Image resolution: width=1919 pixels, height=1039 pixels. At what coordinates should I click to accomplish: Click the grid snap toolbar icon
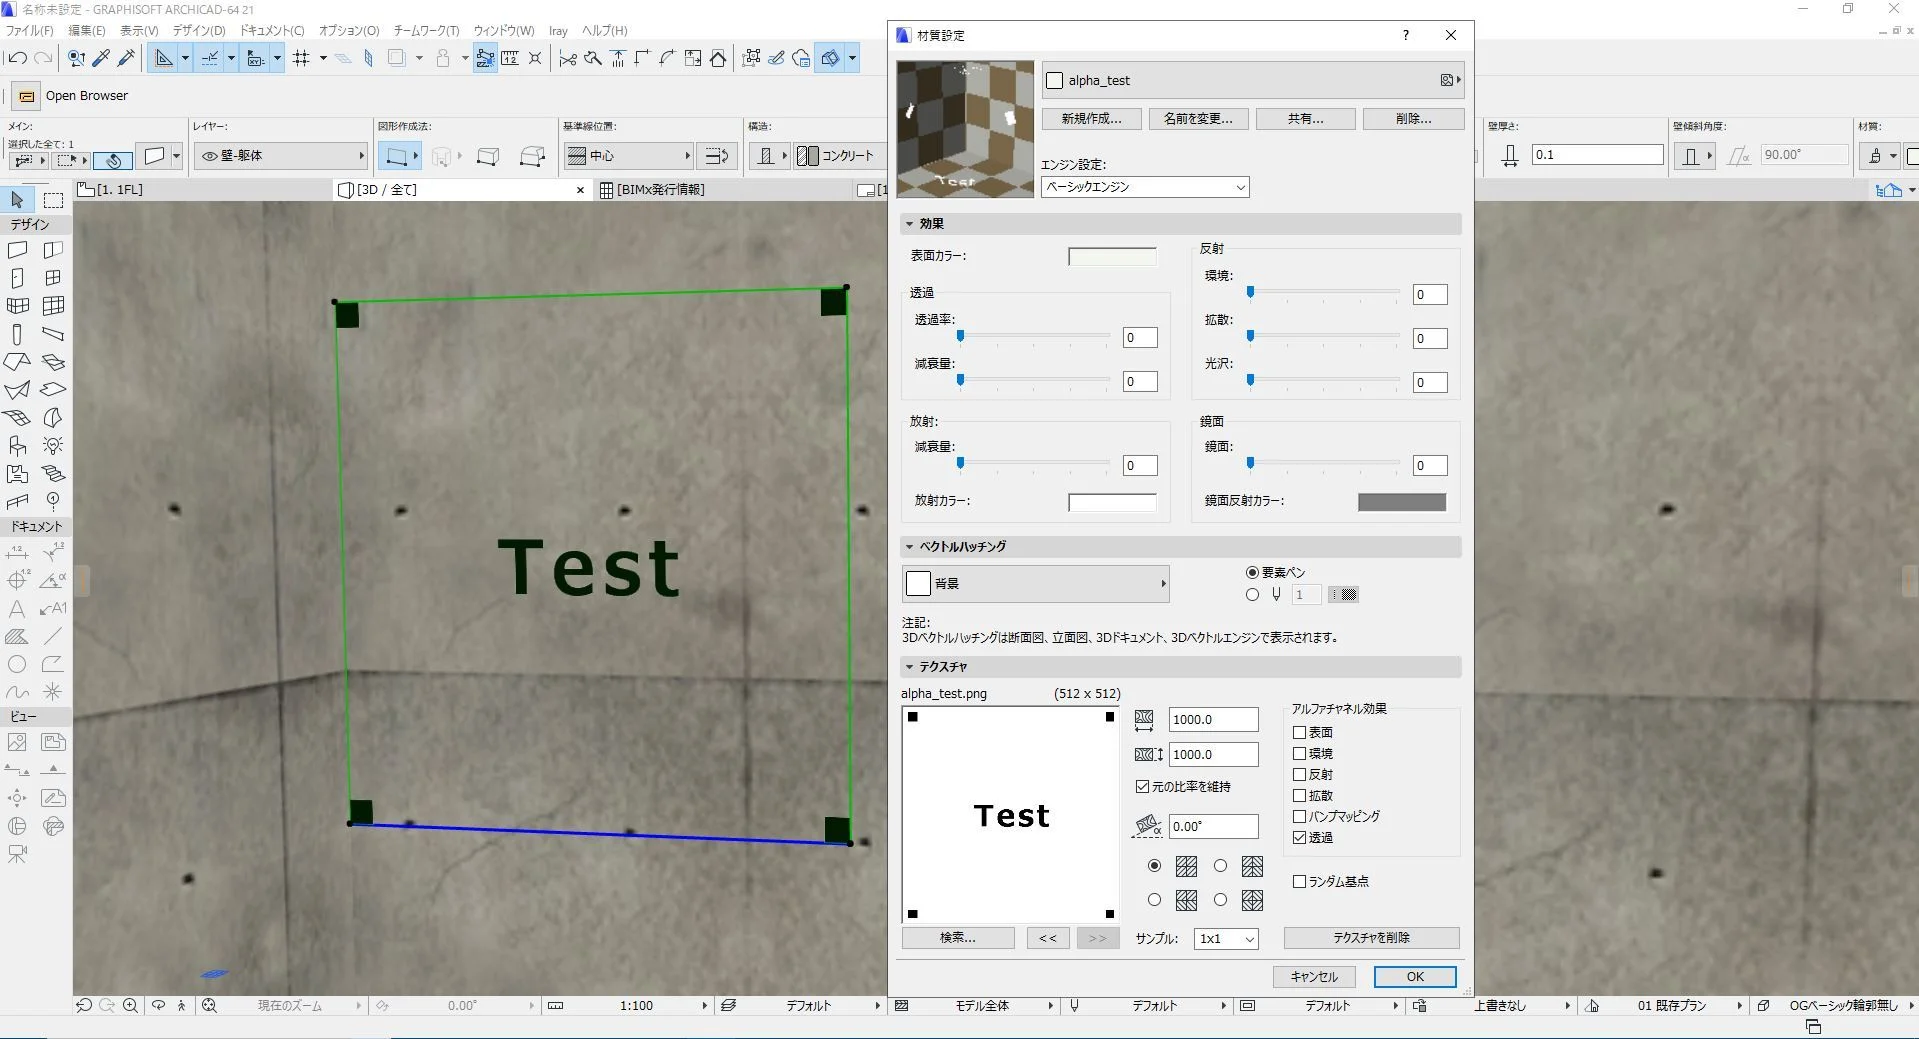[301, 58]
